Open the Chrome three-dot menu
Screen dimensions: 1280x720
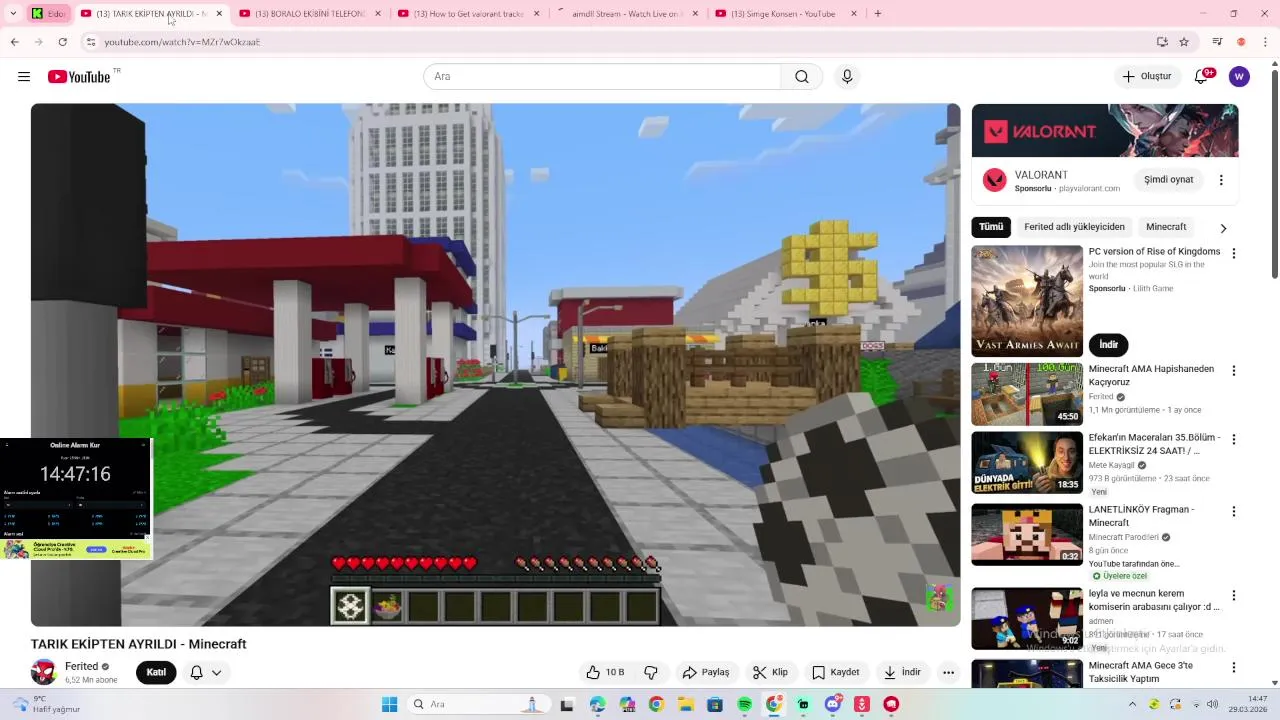(1265, 42)
